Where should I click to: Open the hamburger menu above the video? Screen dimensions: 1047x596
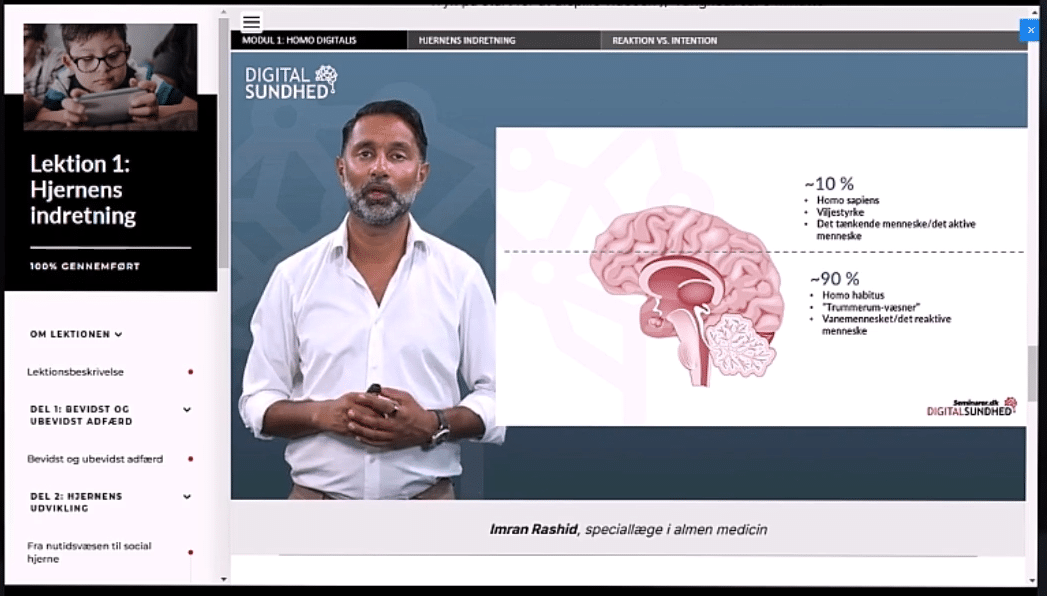click(252, 22)
